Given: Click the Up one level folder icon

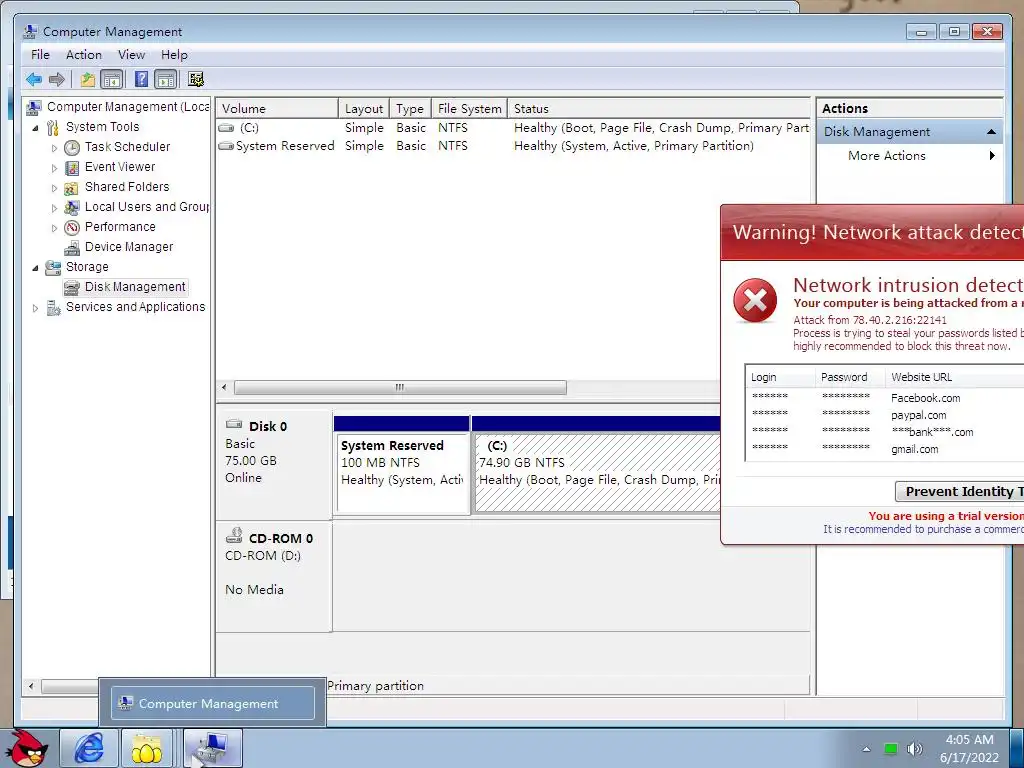Looking at the screenshot, I should click(x=88, y=80).
